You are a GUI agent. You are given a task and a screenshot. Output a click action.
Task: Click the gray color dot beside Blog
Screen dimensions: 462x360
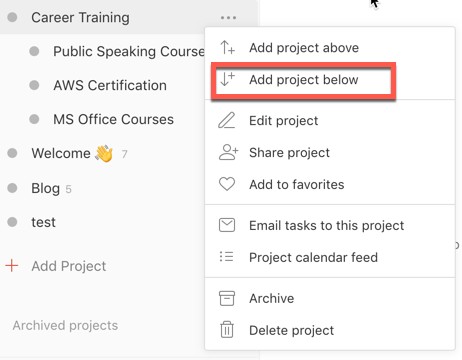pos(12,188)
